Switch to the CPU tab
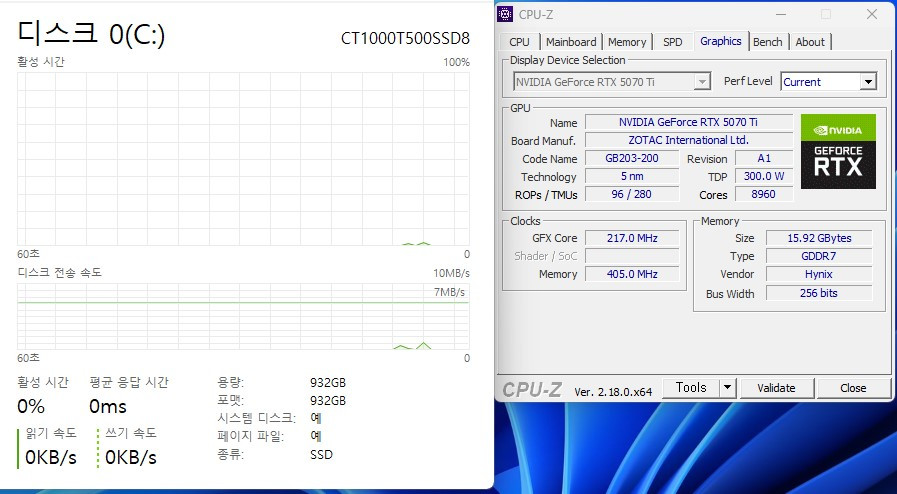897x494 pixels. pos(519,42)
